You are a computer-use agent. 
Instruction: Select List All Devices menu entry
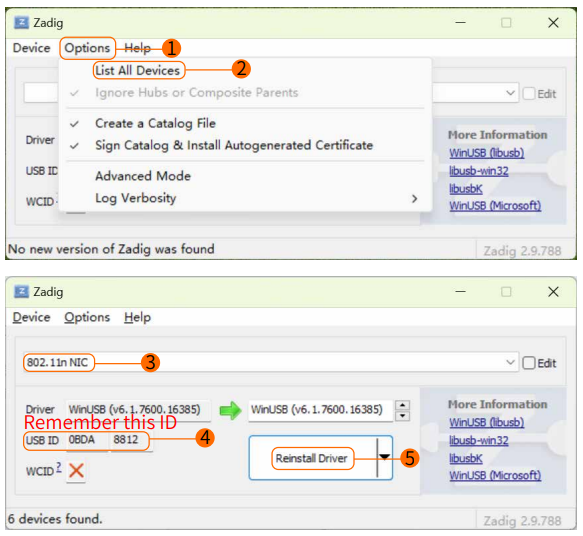pyautogui.click(x=138, y=70)
